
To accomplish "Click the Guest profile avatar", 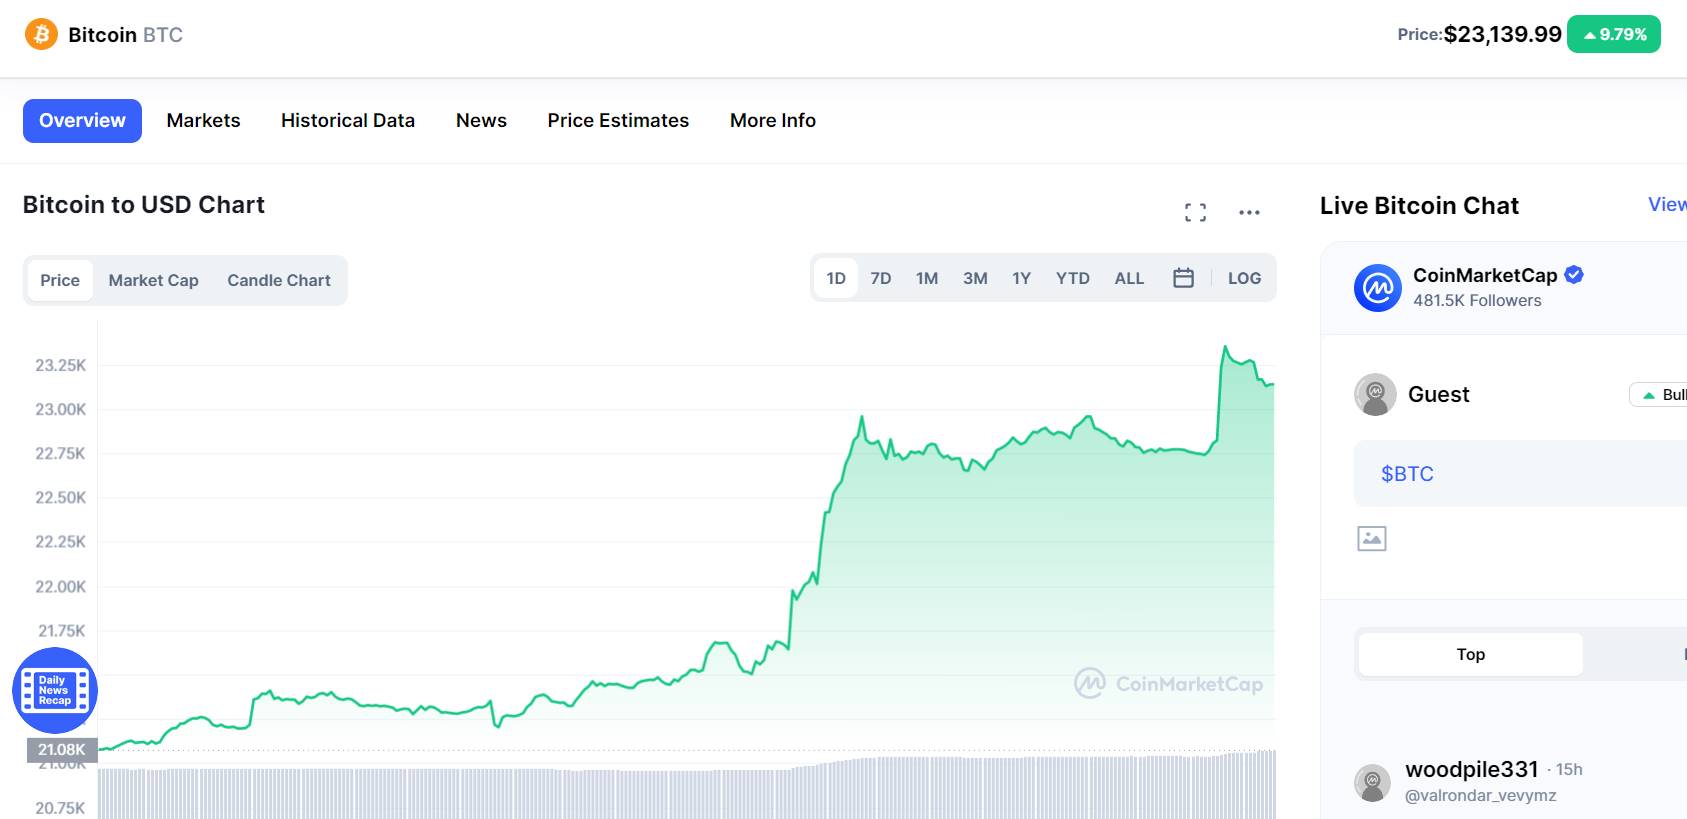I will [x=1375, y=395].
